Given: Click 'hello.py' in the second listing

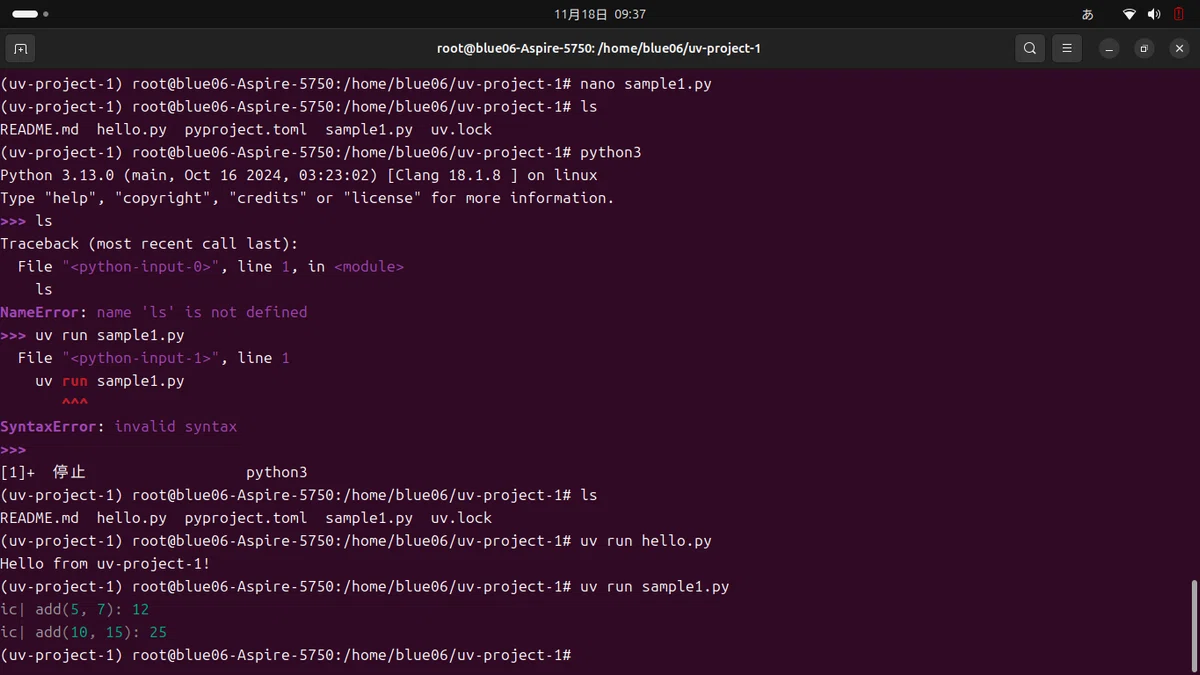Looking at the screenshot, I should pos(132,518).
